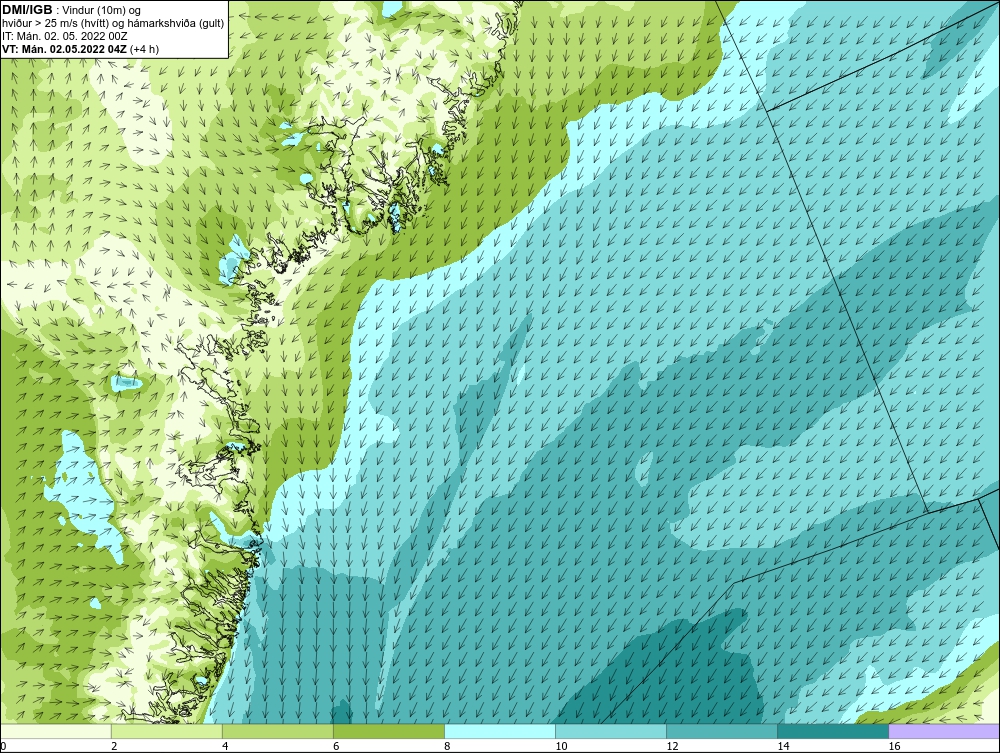Click the 'VT: Mán. 02.05.2022 04Z' line
1000x753 pixels.
64,49
